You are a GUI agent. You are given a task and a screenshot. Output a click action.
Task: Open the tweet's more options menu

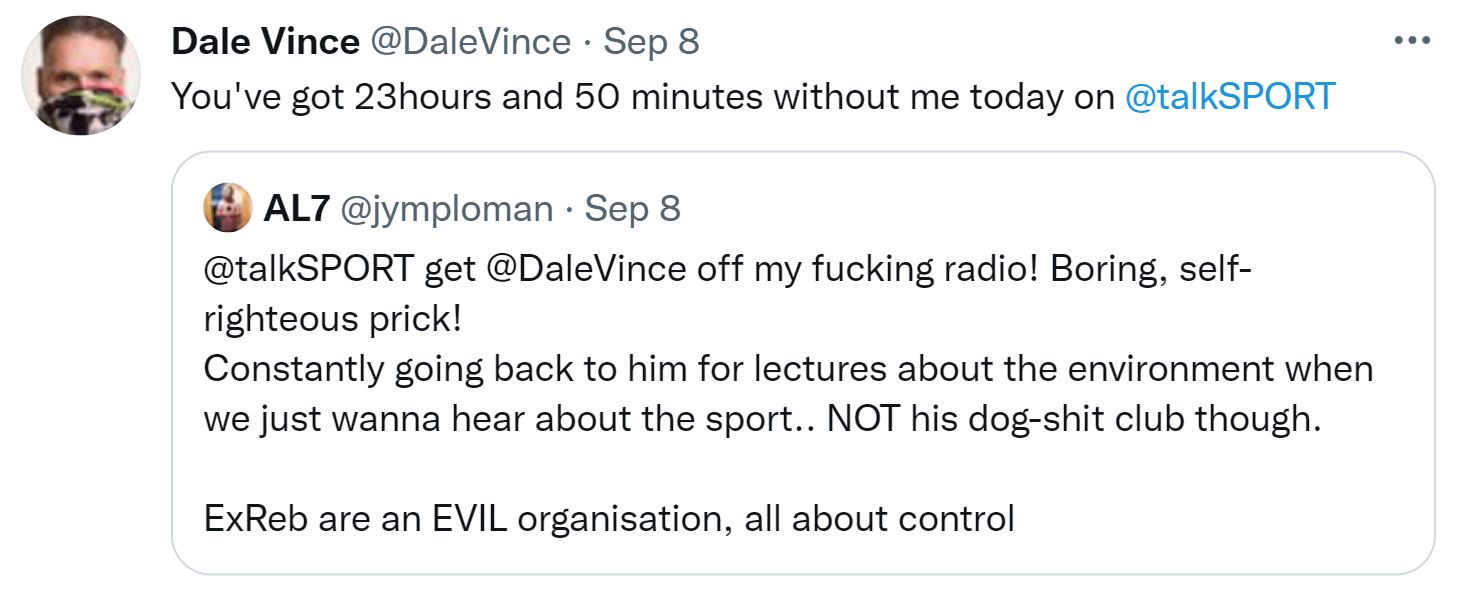[1411, 41]
